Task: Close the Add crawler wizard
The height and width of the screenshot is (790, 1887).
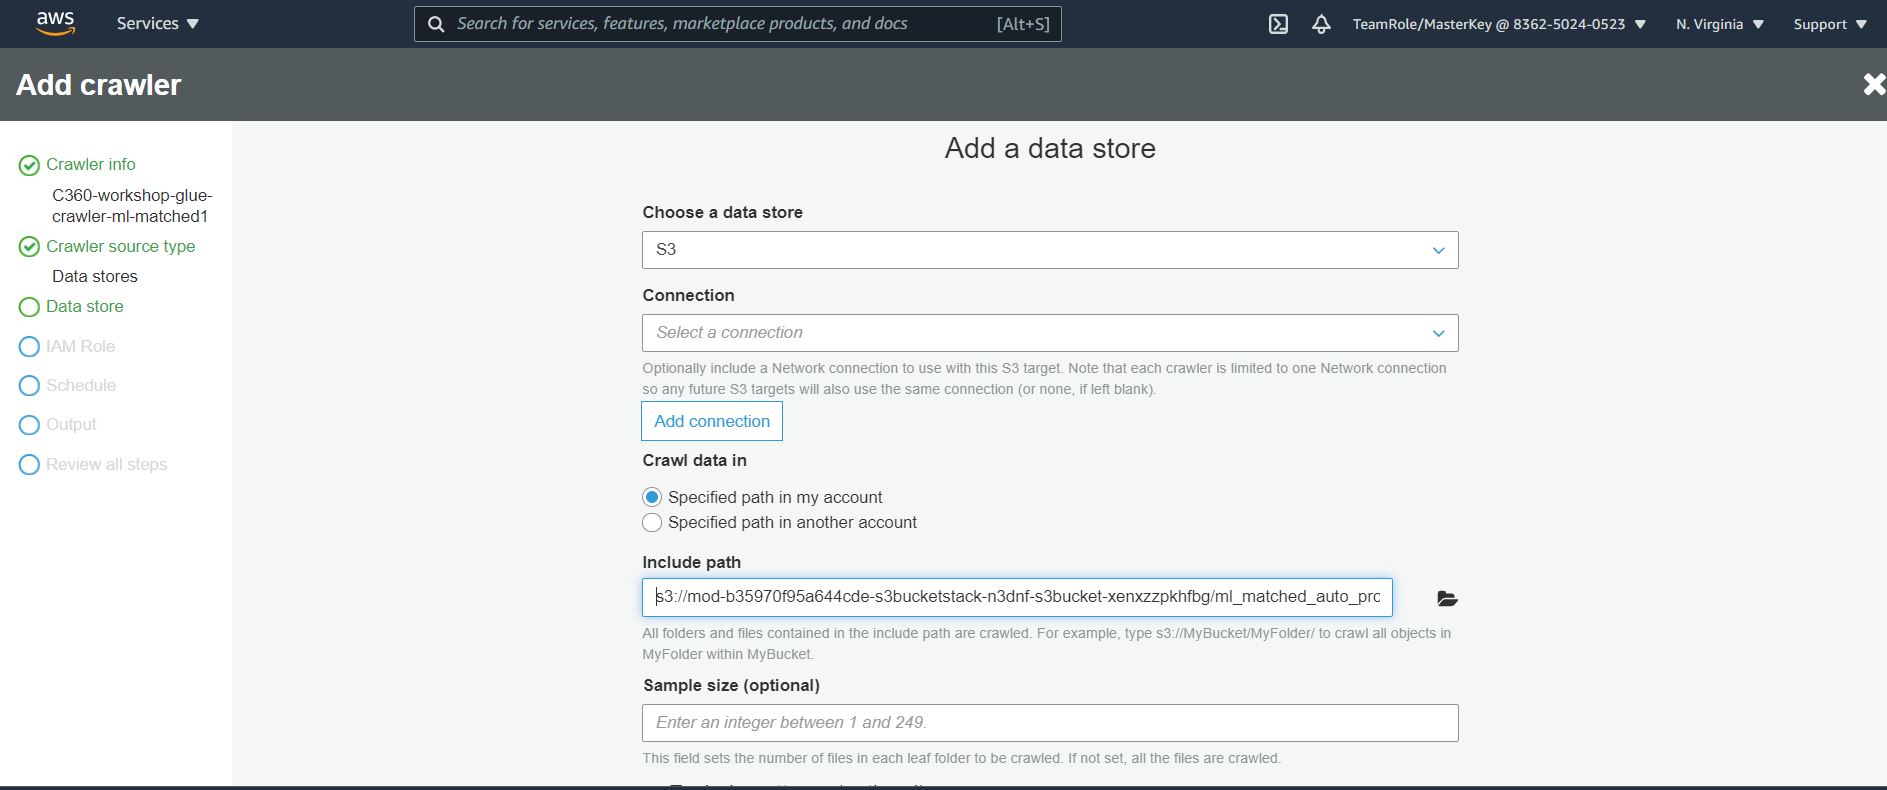Action: (1872, 85)
